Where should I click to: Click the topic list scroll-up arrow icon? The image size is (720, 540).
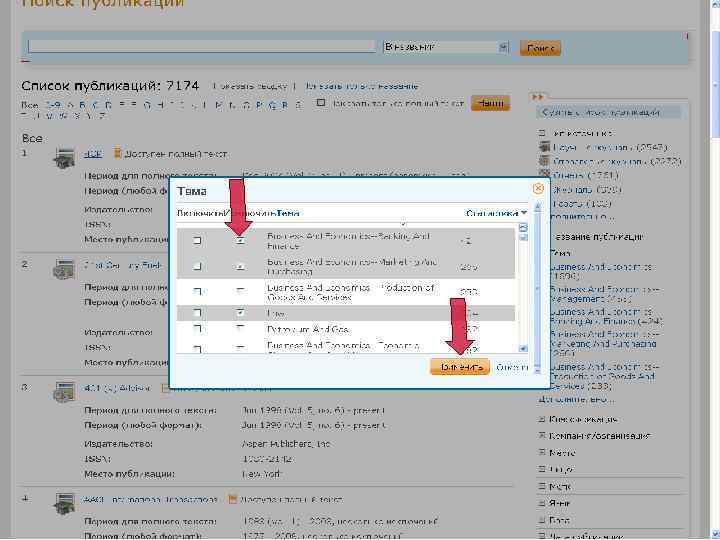[523, 227]
